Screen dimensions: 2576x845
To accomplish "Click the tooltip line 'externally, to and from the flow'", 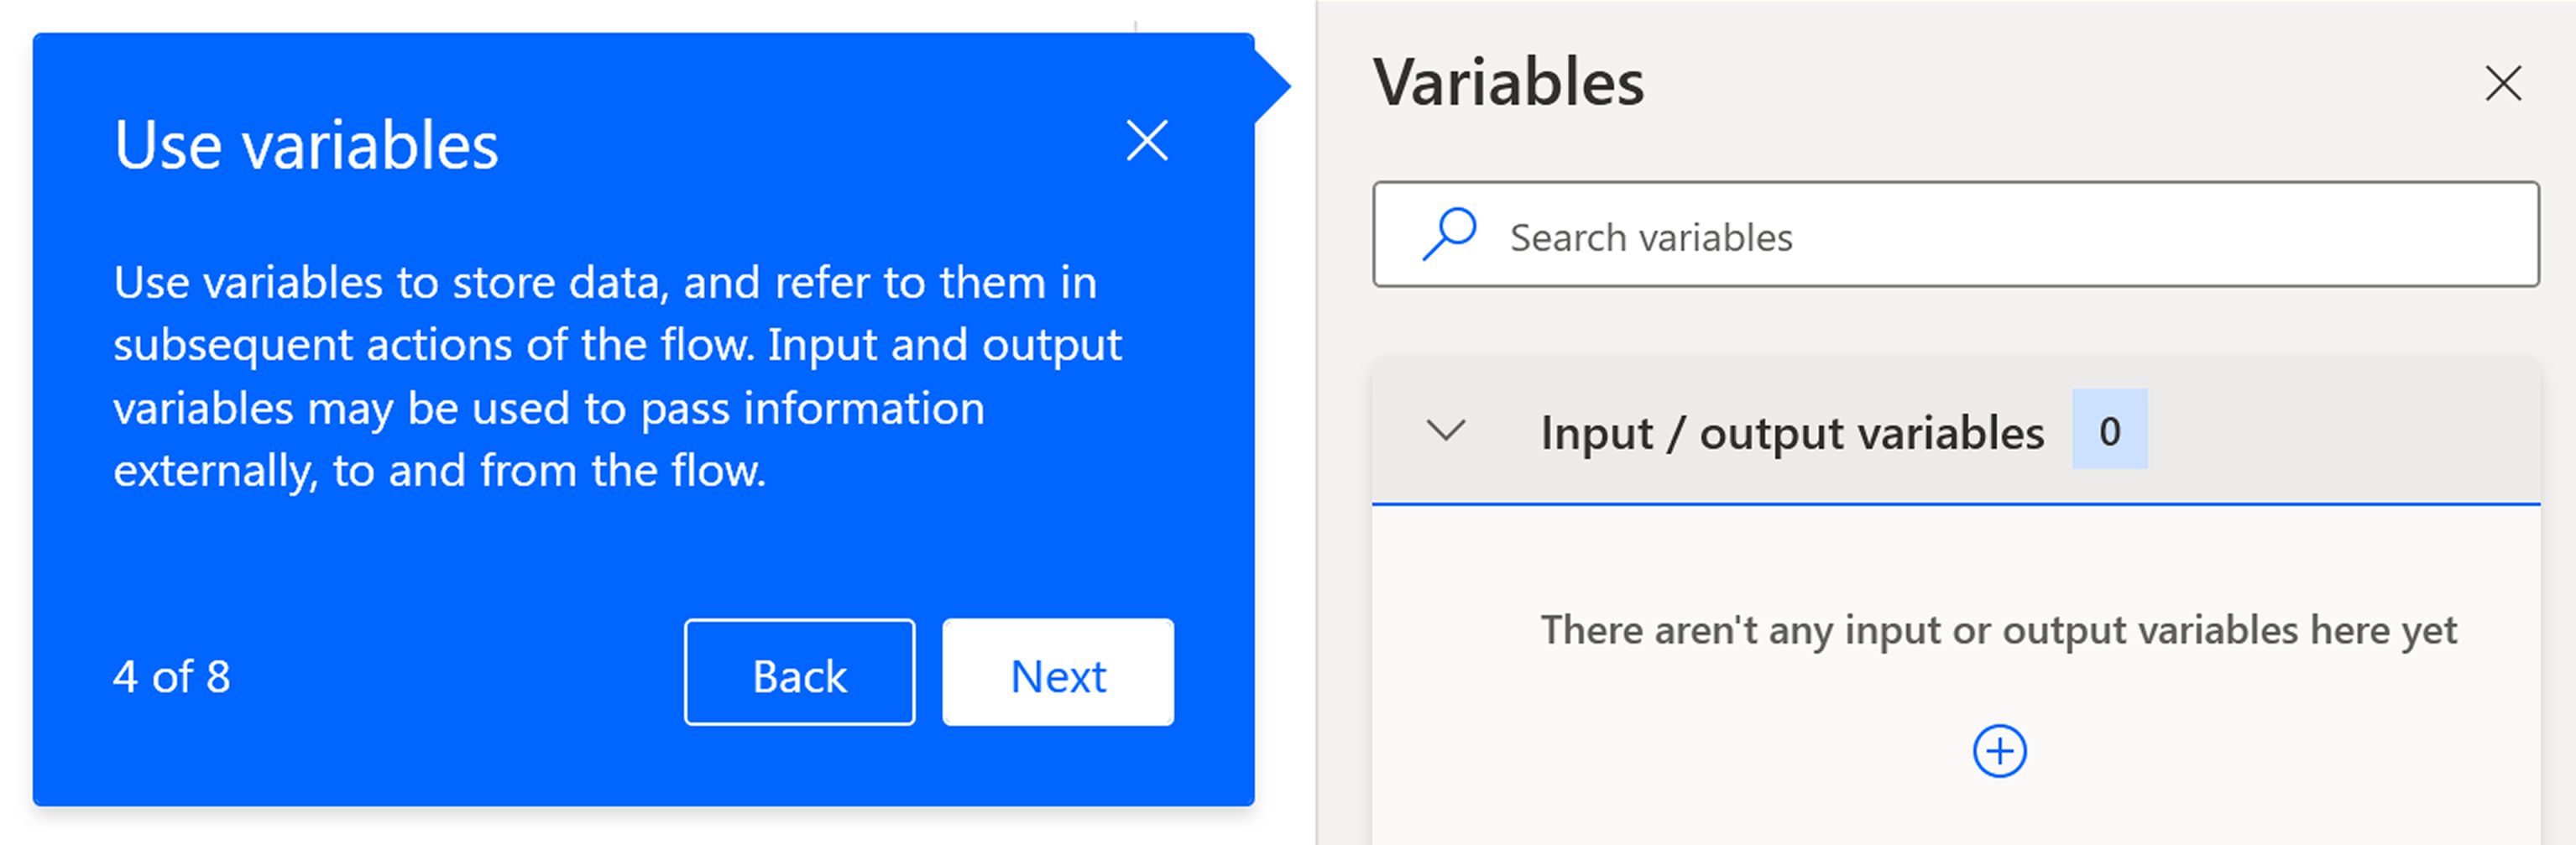I will point(440,471).
